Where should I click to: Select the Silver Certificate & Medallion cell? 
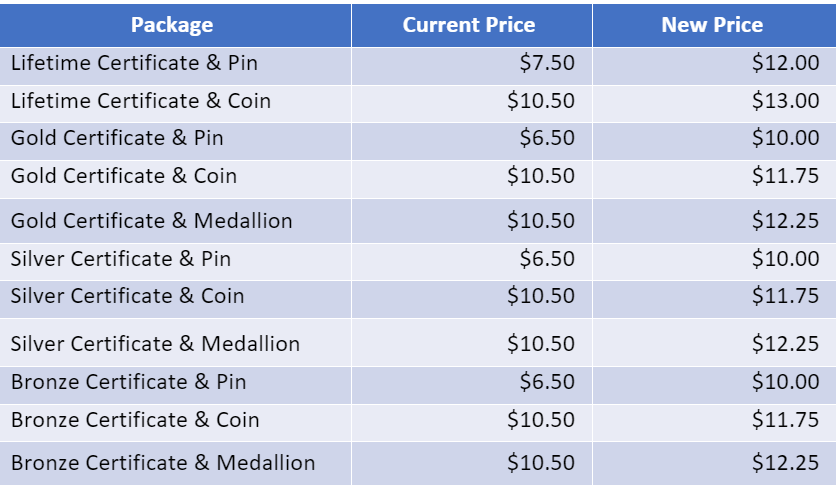[156, 344]
